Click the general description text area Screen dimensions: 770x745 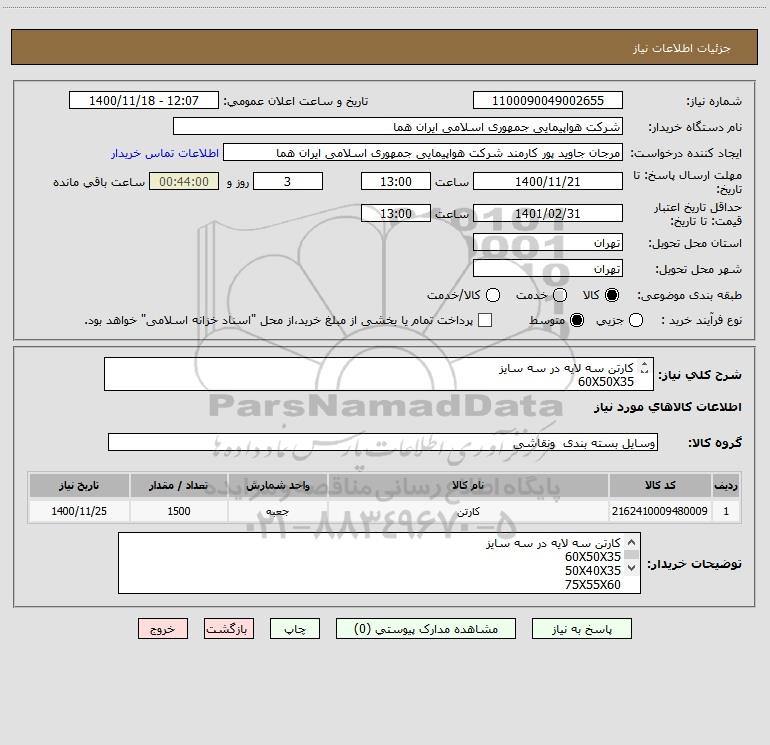(379, 374)
